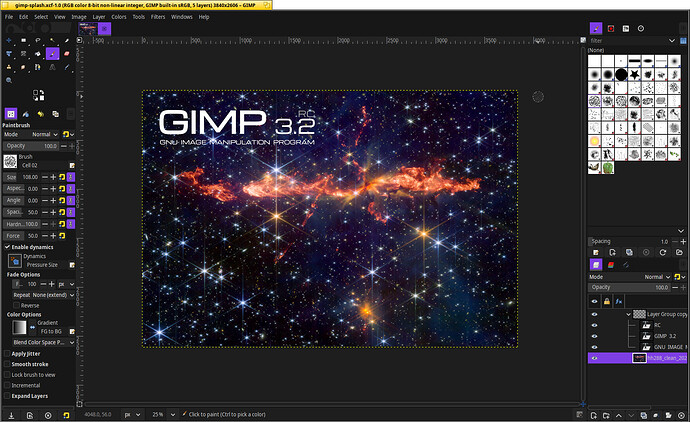Decrease brush Angle with minus button
Screen dimensions: 690x422
(x=45, y=200)
